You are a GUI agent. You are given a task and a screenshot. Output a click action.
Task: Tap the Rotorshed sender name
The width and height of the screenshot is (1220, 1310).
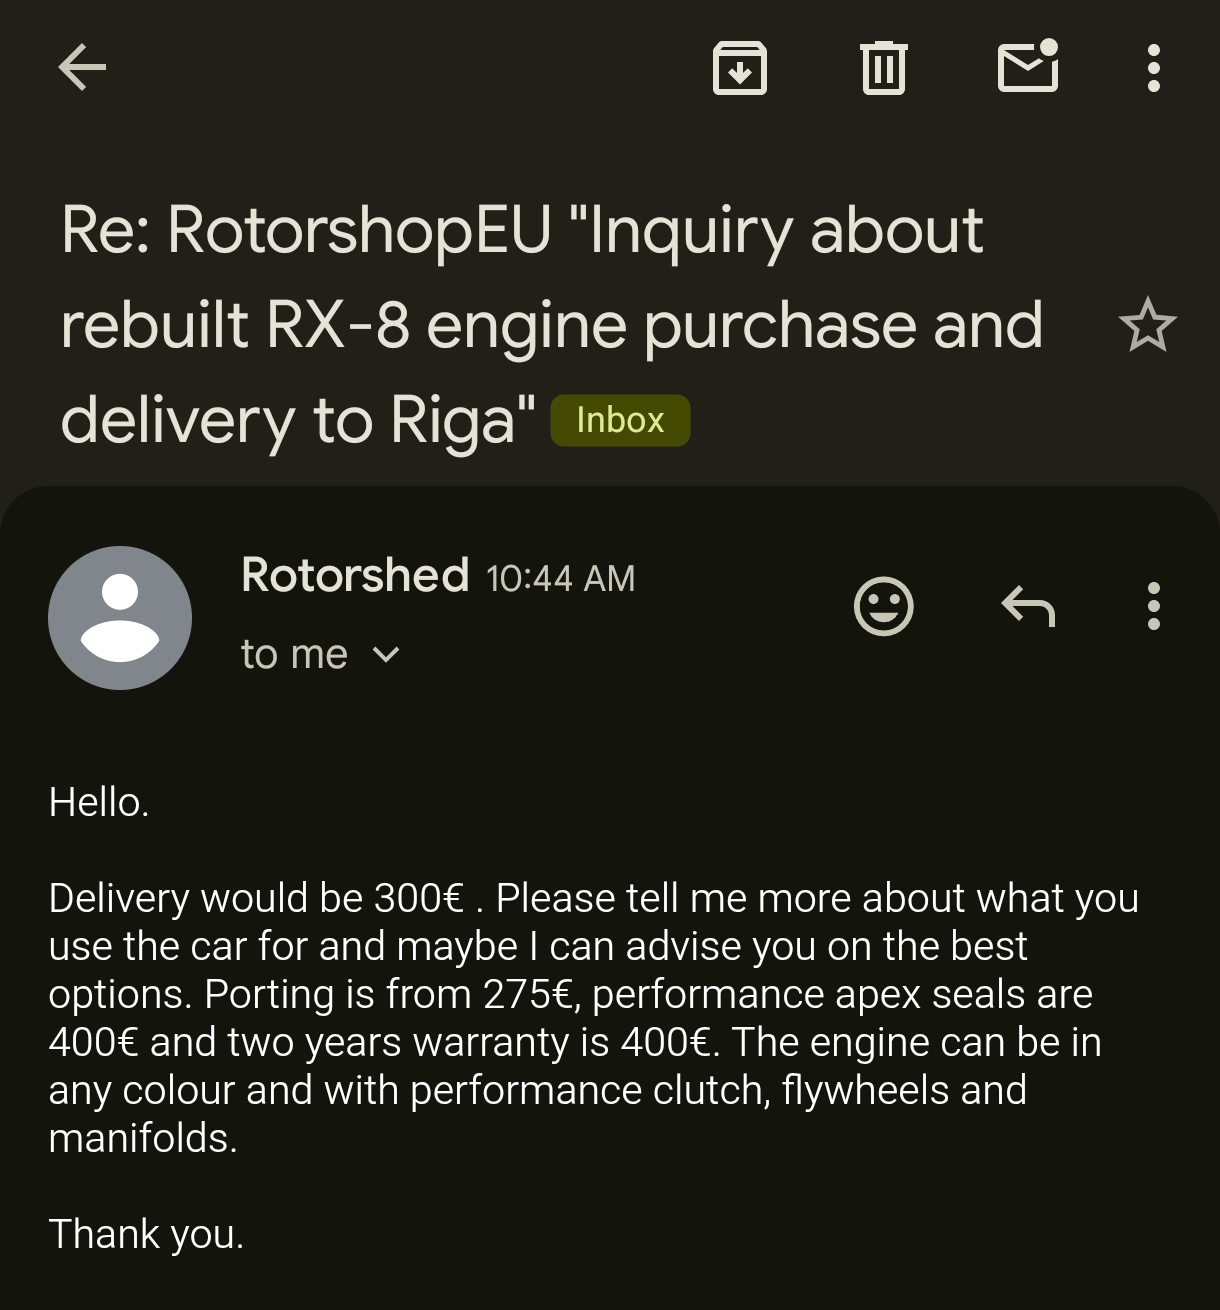(355, 575)
